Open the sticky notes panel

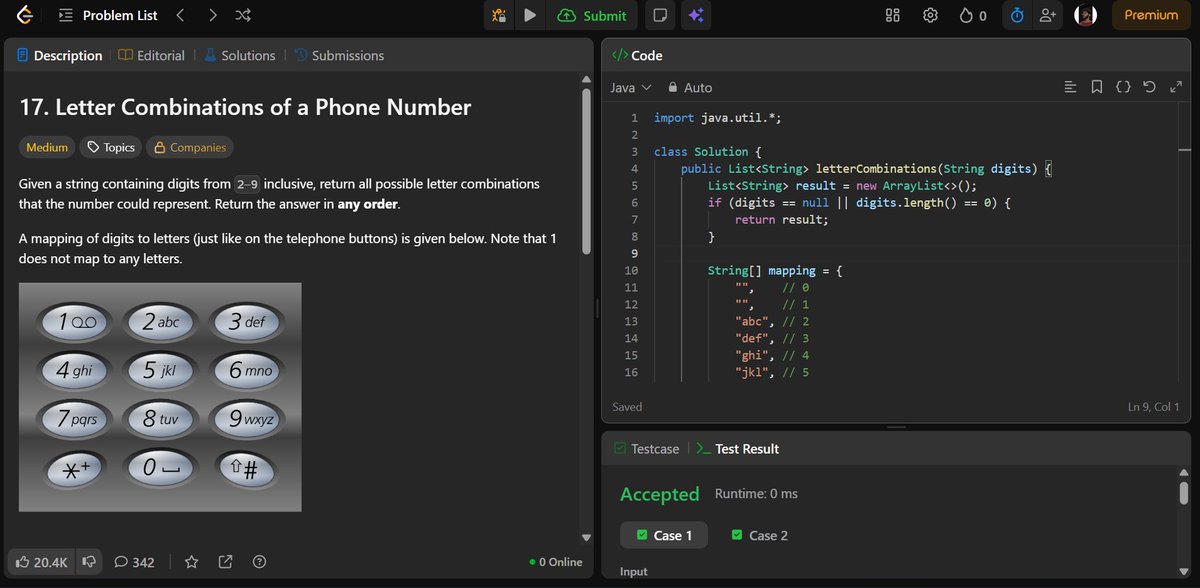pos(659,15)
